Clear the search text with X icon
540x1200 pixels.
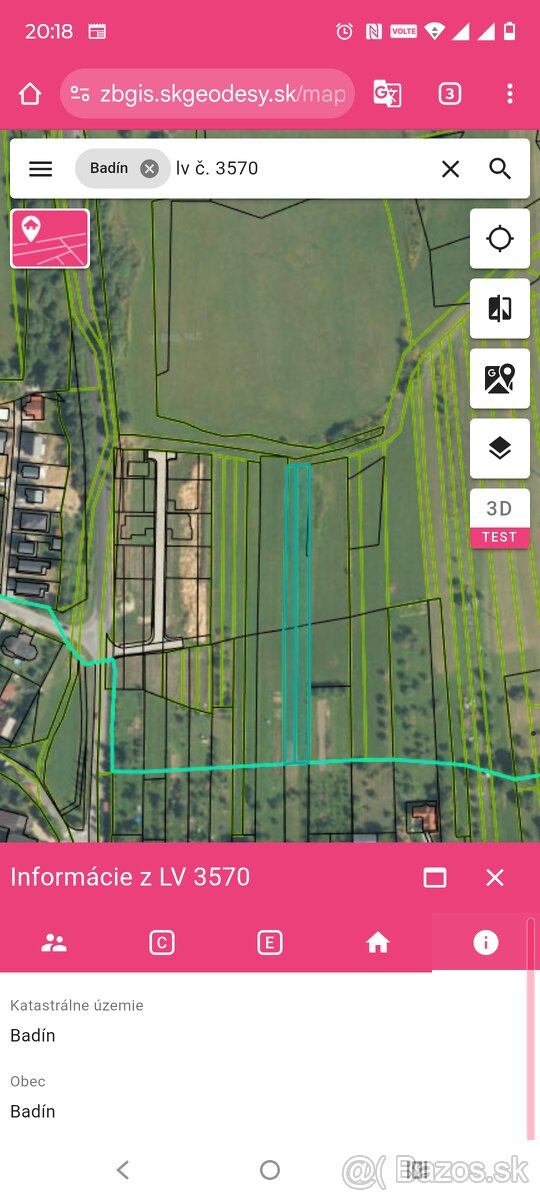451,169
